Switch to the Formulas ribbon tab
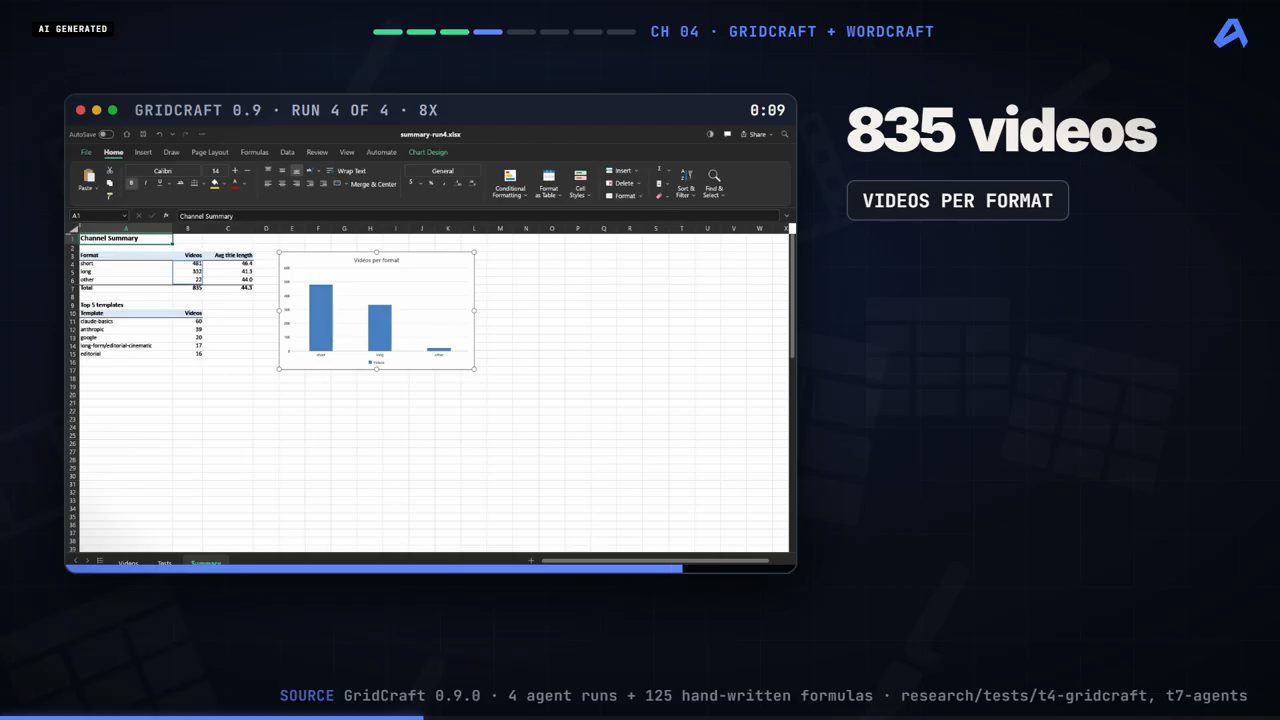This screenshot has height=720, width=1280. point(254,152)
